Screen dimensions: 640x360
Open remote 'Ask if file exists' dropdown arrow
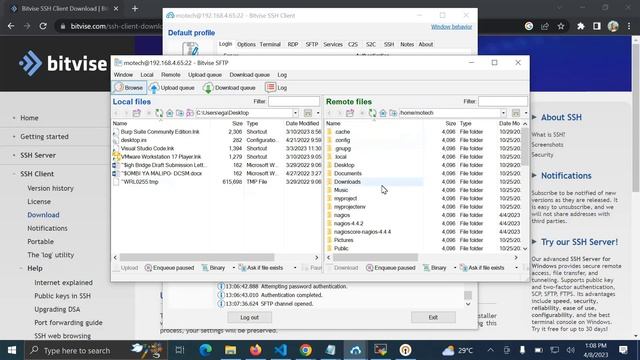[516, 268]
